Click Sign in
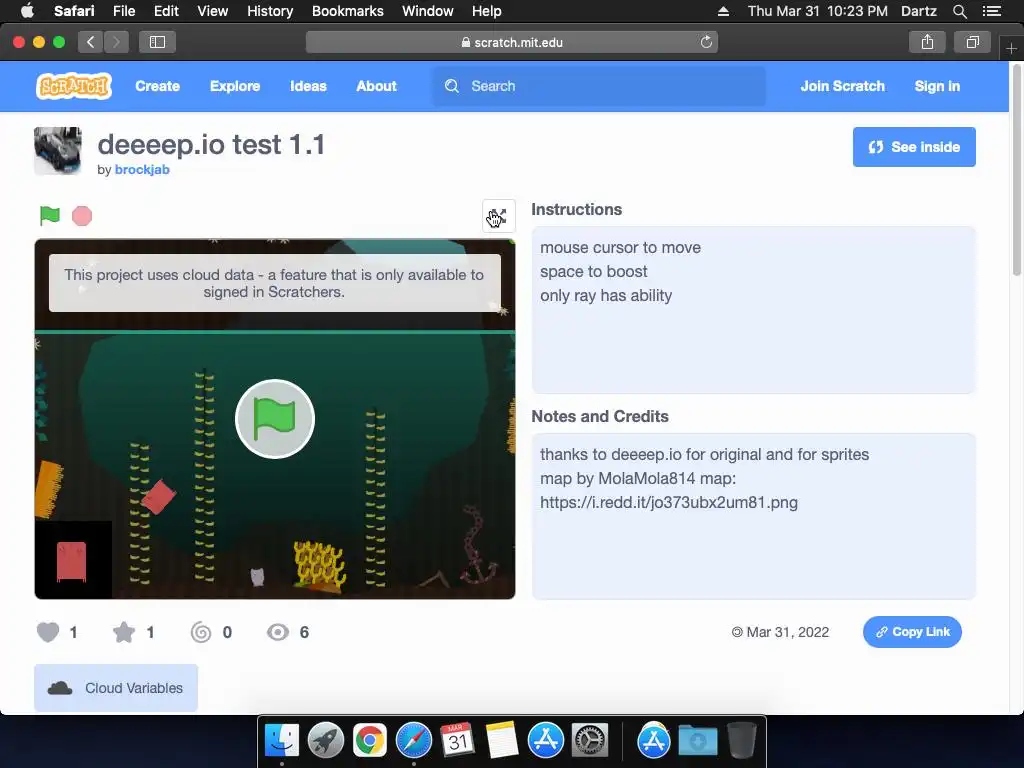Image resolution: width=1024 pixels, height=768 pixels. click(x=937, y=86)
